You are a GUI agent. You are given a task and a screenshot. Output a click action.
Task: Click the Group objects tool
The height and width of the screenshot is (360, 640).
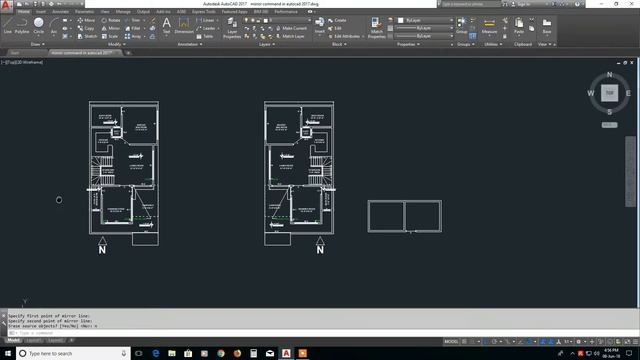462,26
